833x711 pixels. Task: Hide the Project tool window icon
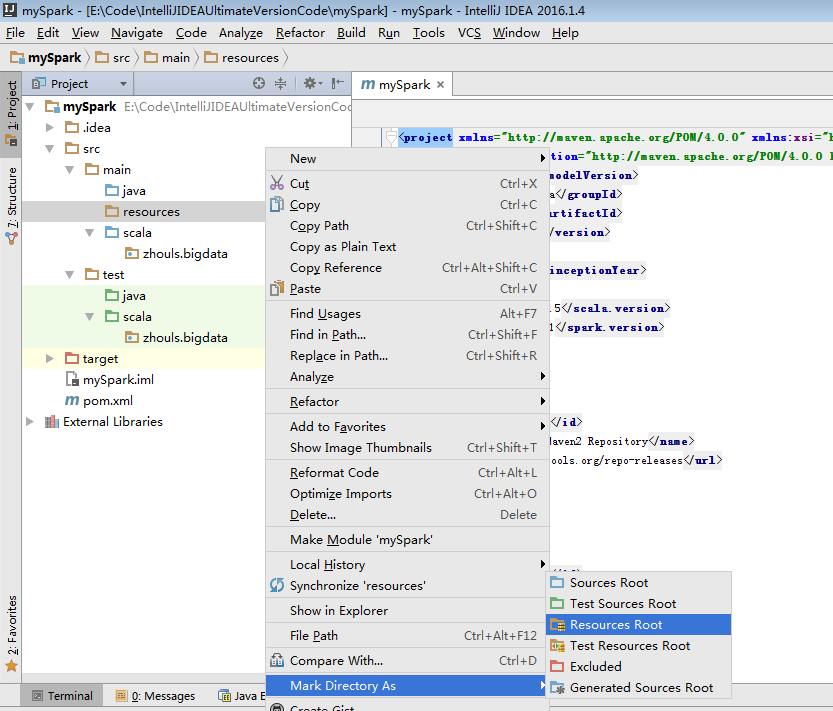[337, 83]
